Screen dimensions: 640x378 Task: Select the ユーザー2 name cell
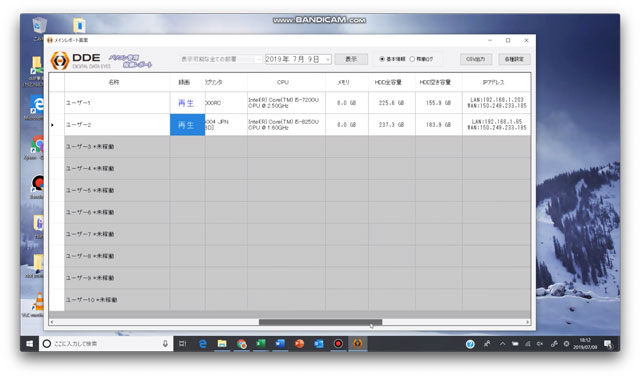tap(117, 125)
